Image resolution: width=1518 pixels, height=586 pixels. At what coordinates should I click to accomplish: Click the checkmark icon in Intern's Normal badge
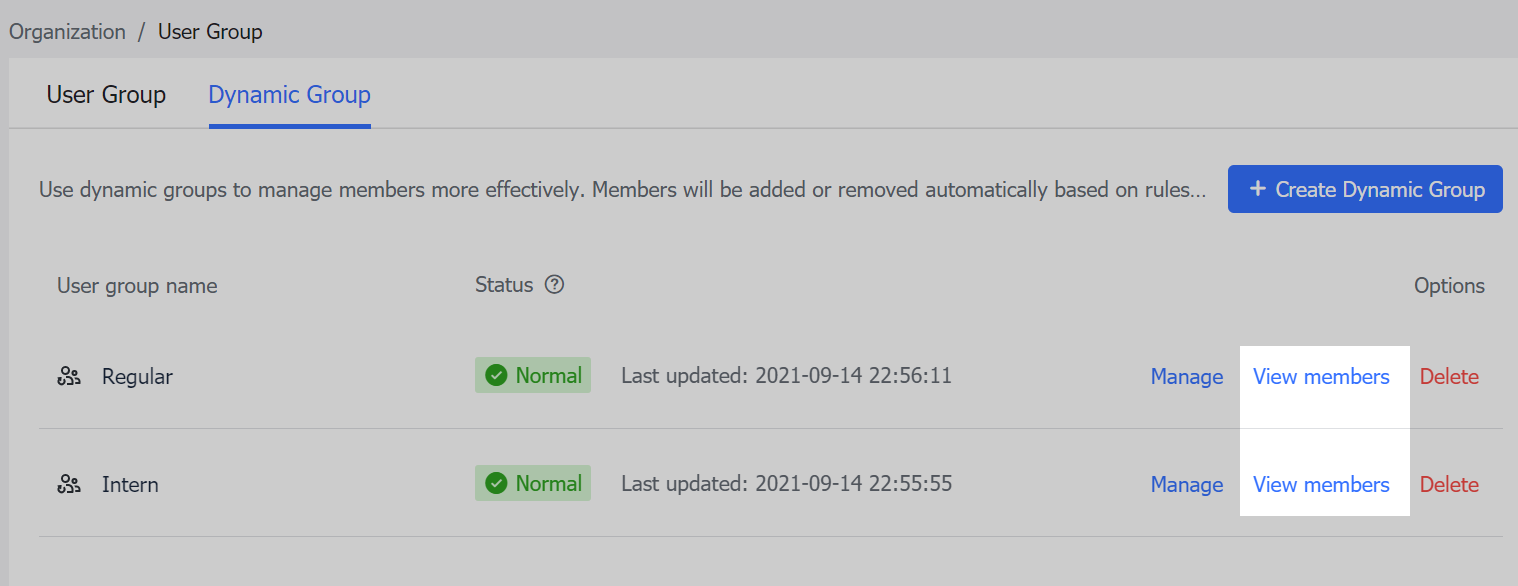pyautogui.click(x=497, y=483)
